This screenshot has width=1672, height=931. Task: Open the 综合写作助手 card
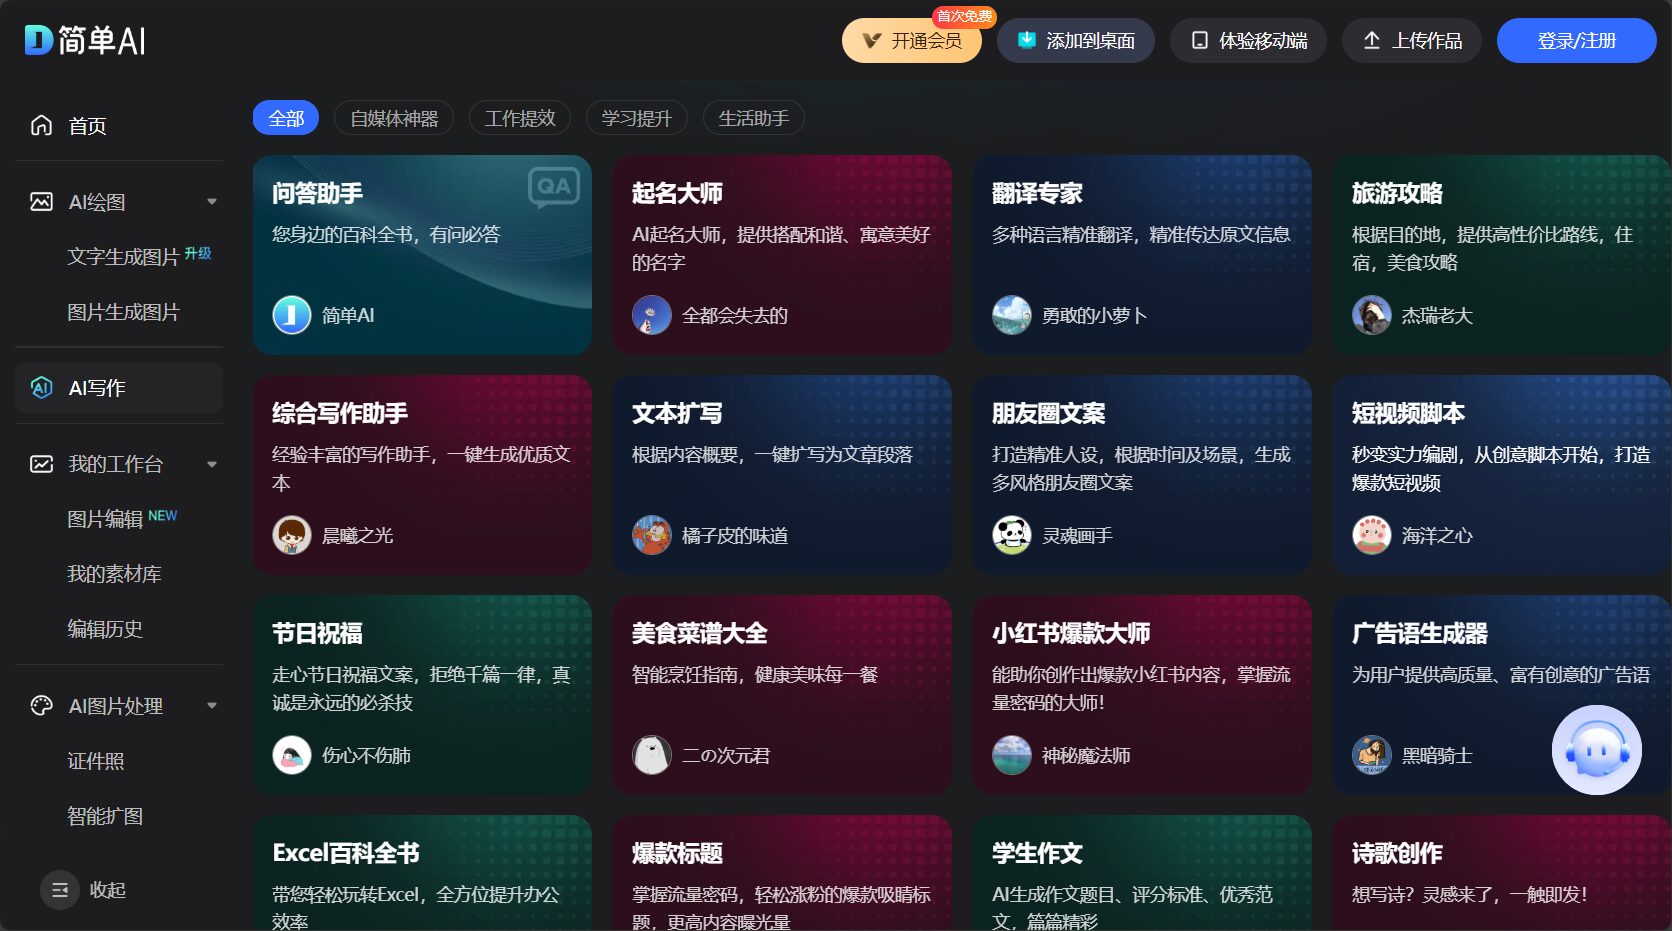click(422, 475)
